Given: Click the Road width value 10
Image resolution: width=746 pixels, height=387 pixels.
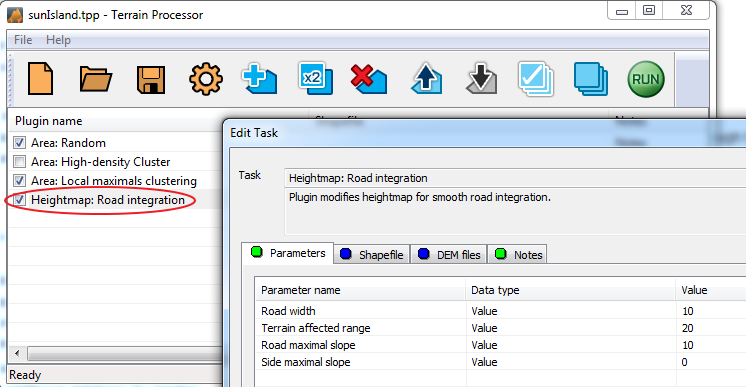Looking at the screenshot, I should click(x=687, y=311).
